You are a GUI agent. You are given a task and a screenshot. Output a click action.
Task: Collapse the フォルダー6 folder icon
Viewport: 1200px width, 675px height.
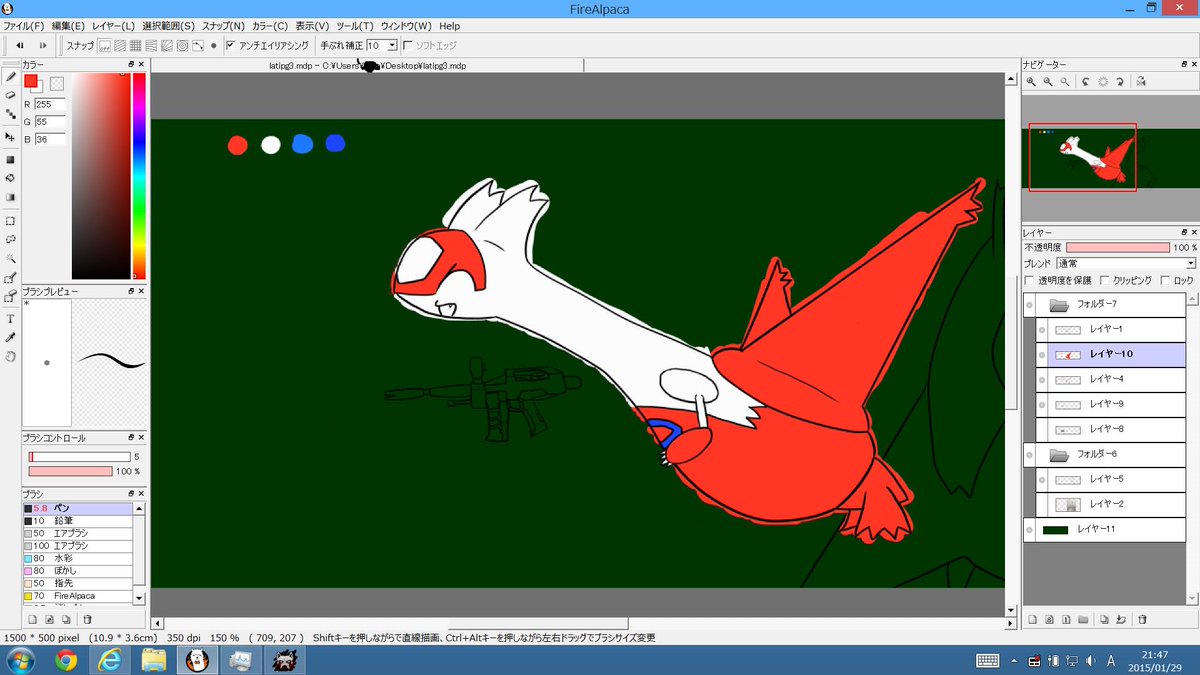(x=1059, y=455)
